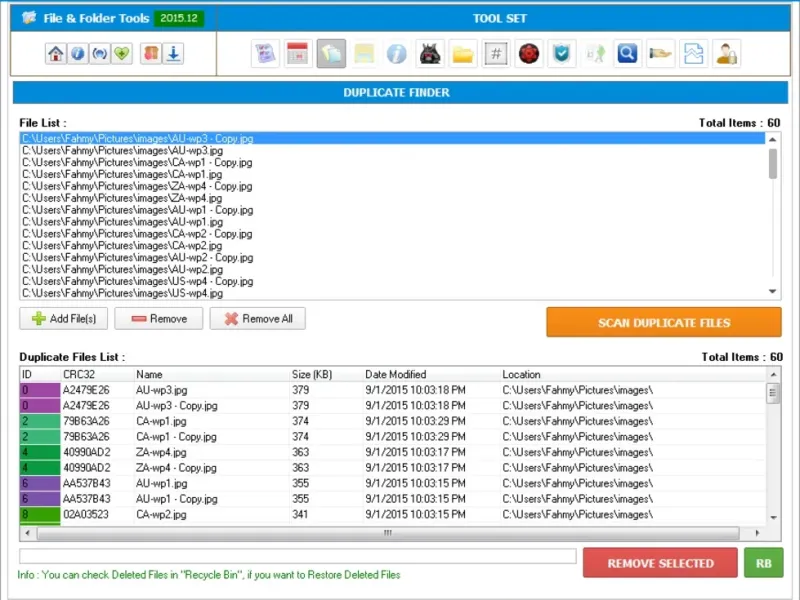Click the Home icon in the toolbar
Viewport: 800px width, 600px height.
coord(56,54)
